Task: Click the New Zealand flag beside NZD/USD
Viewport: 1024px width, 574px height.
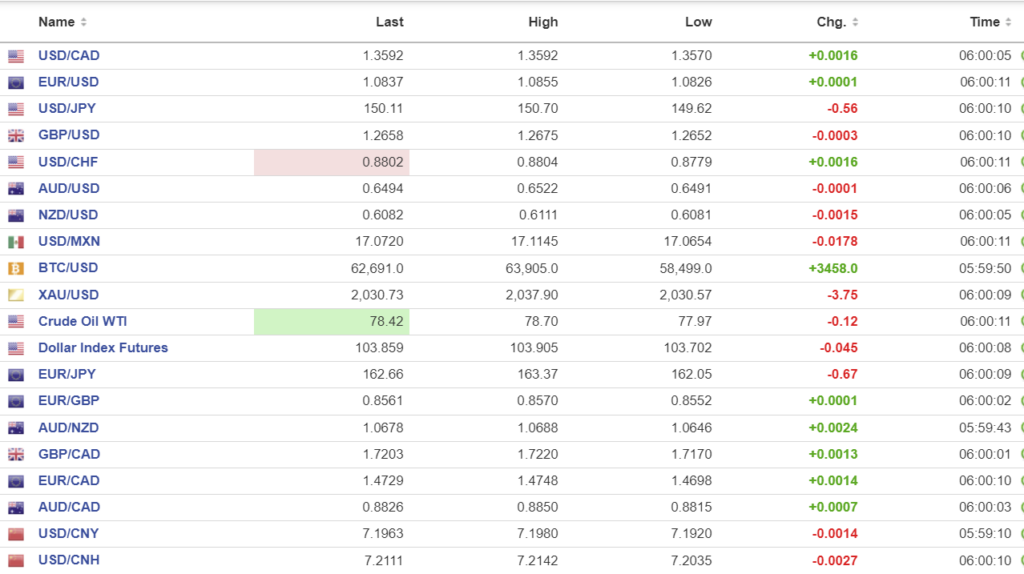Action: click(x=16, y=215)
